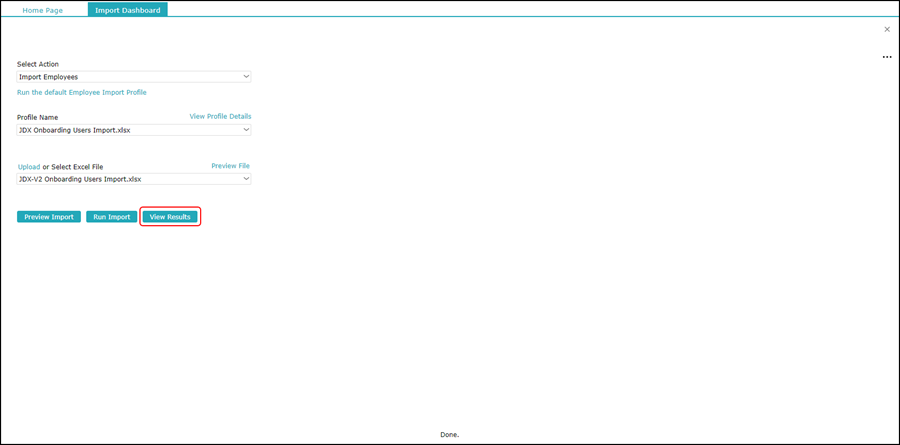
Task: Click the Select Action label
Action: click(x=38, y=64)
